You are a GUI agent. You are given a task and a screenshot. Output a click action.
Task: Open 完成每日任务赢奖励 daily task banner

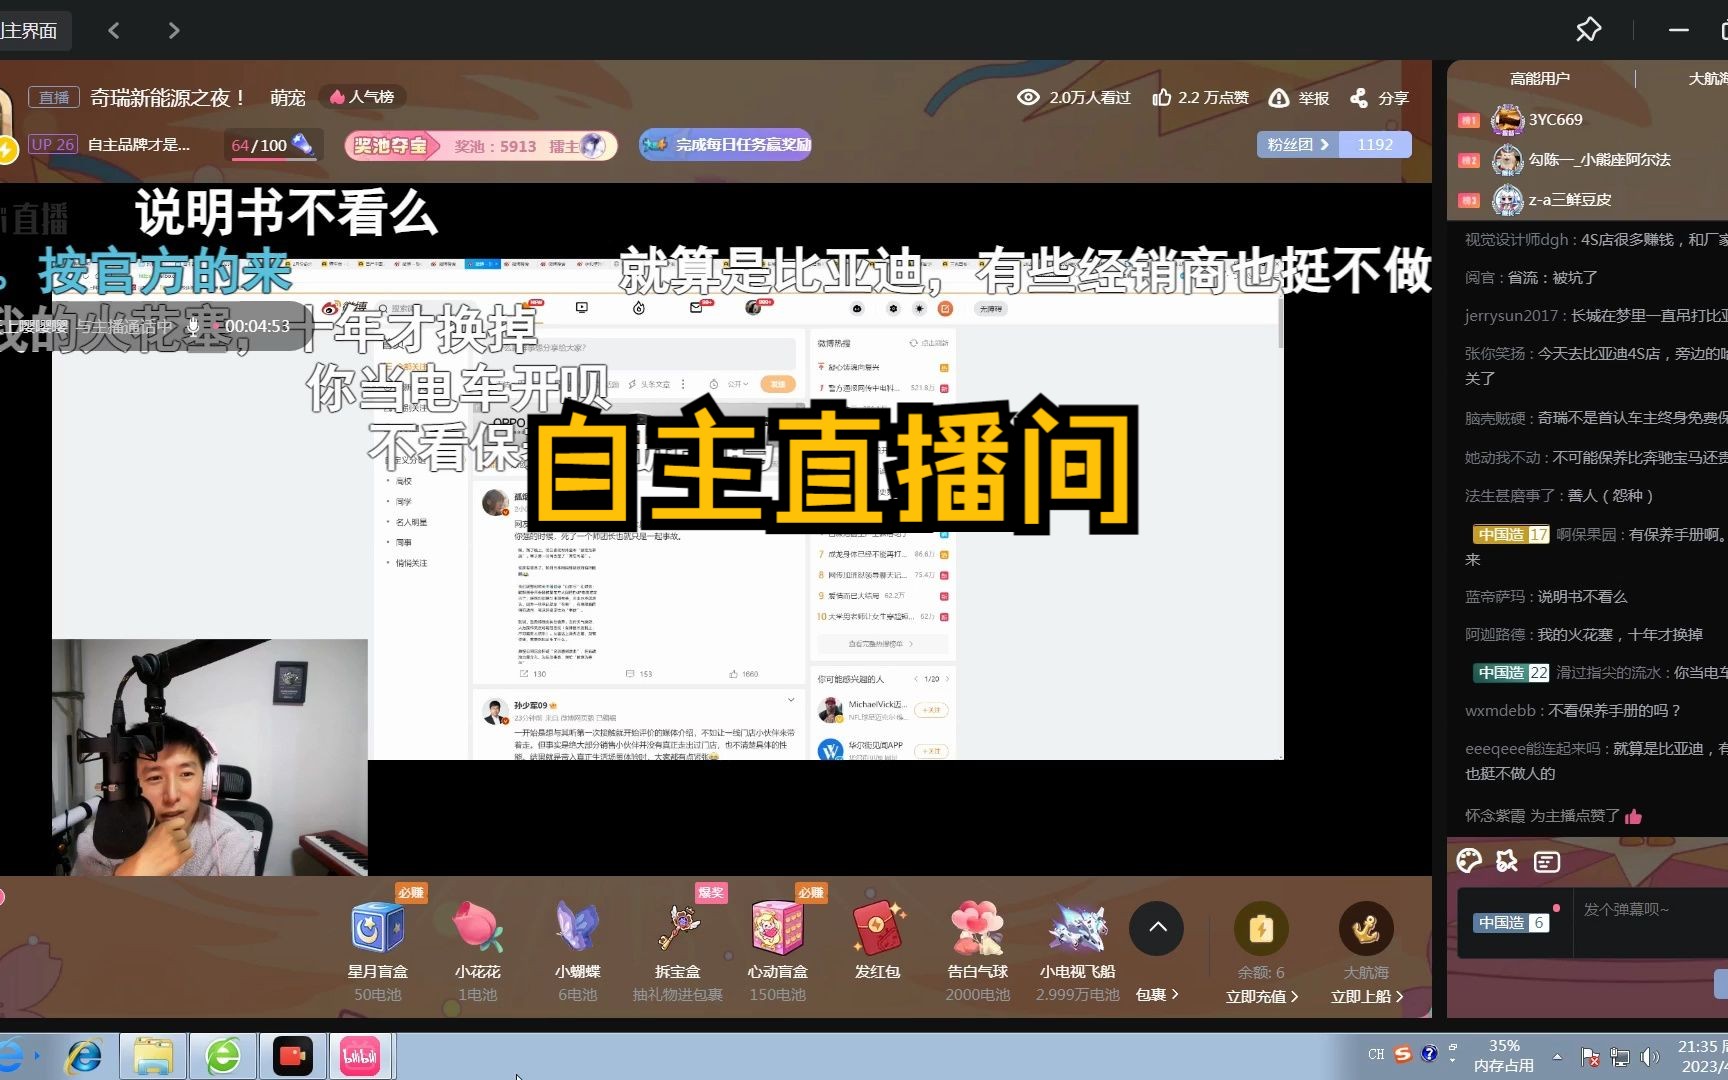725,145
